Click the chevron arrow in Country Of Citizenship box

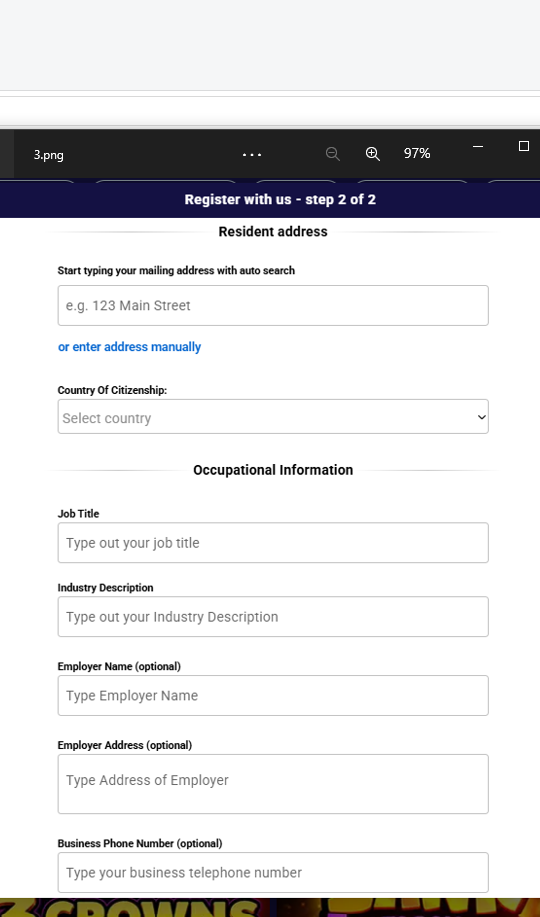pos(481,417)
